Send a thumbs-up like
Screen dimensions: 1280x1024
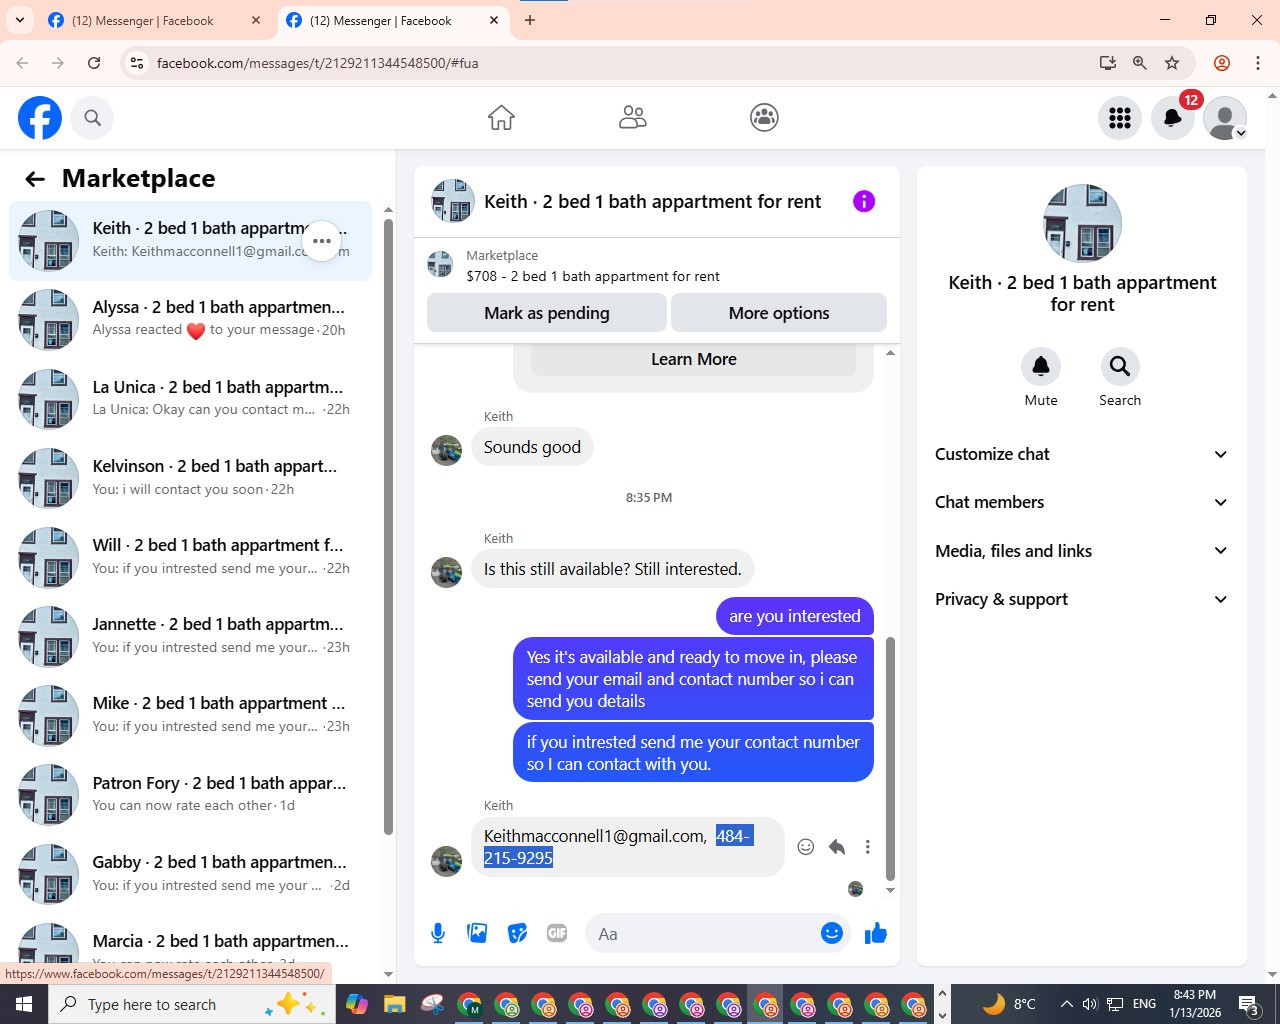click(876, 934)
